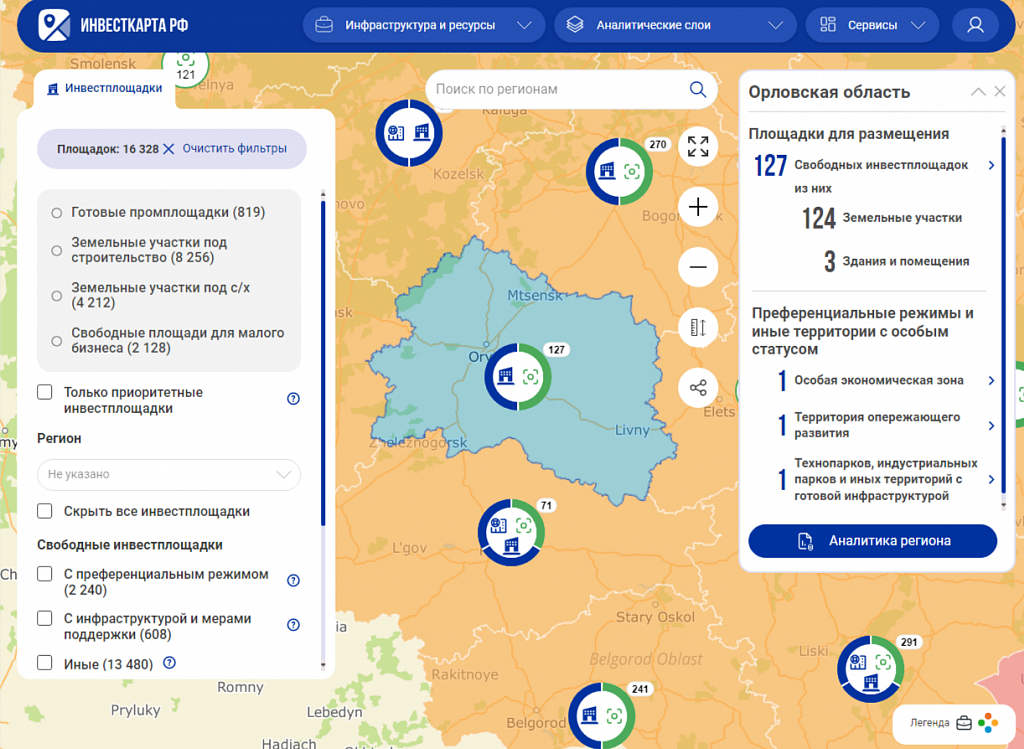The width and height of the screenshot is (1024, 749).
Task: Select 'Готовые промплощадки (819)' radio button
Action: tap(57, 212)
